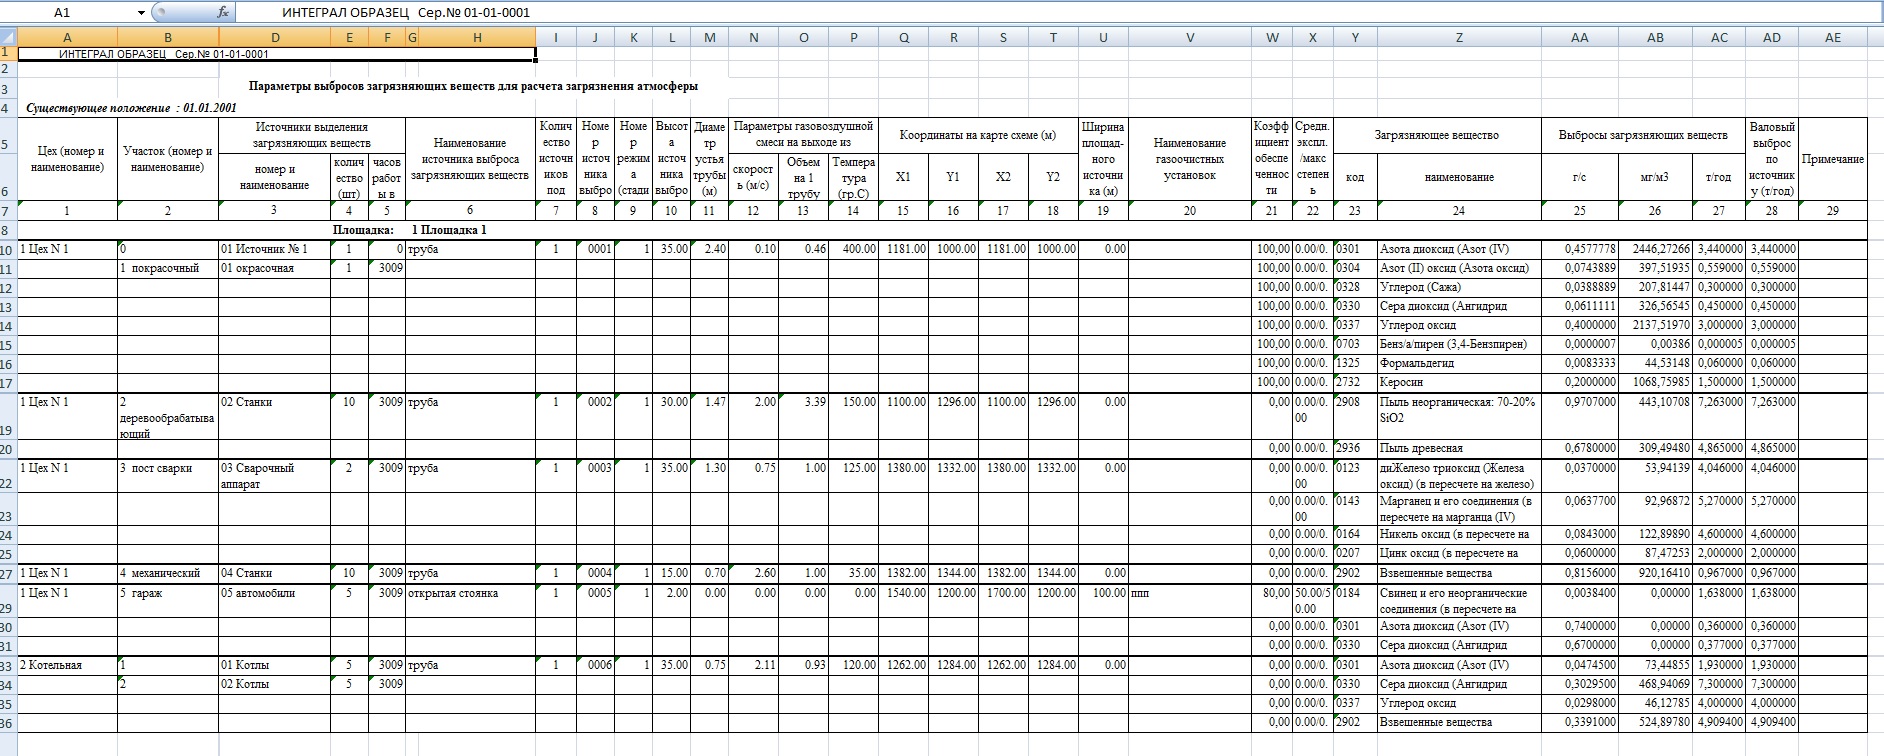Select the column AE header
The height and width of the screenshot is (756, 1884).
[x=1832, y=38]
